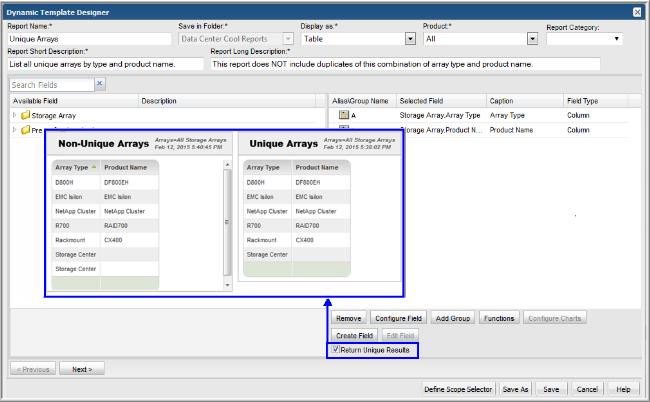
Task: Open the Product dropdown
Action: pos(533,39)
